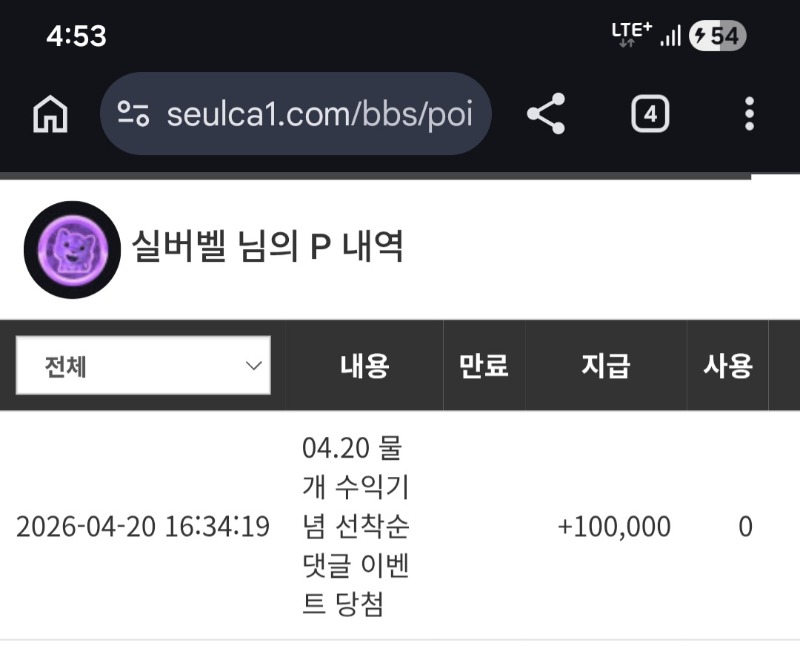Tap the +100,000 points amount
800x646 pixels.
(614, 527)
